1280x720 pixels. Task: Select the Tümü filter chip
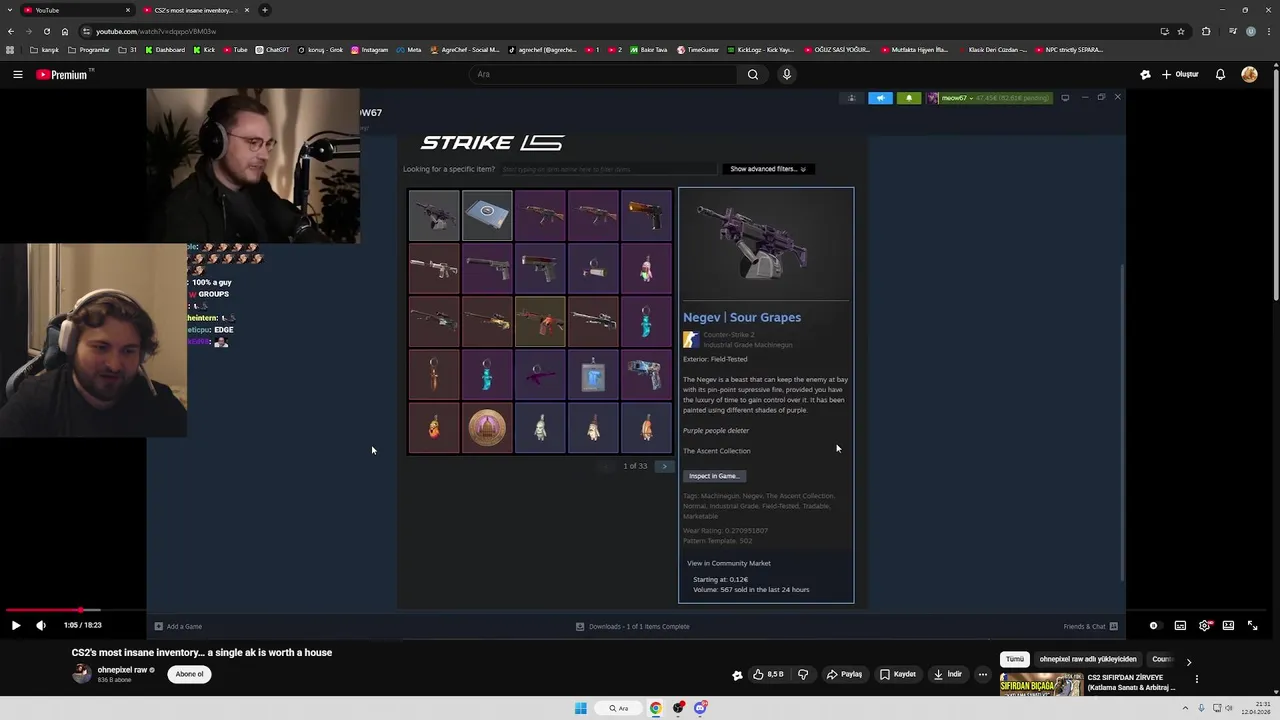(1015, 659)
